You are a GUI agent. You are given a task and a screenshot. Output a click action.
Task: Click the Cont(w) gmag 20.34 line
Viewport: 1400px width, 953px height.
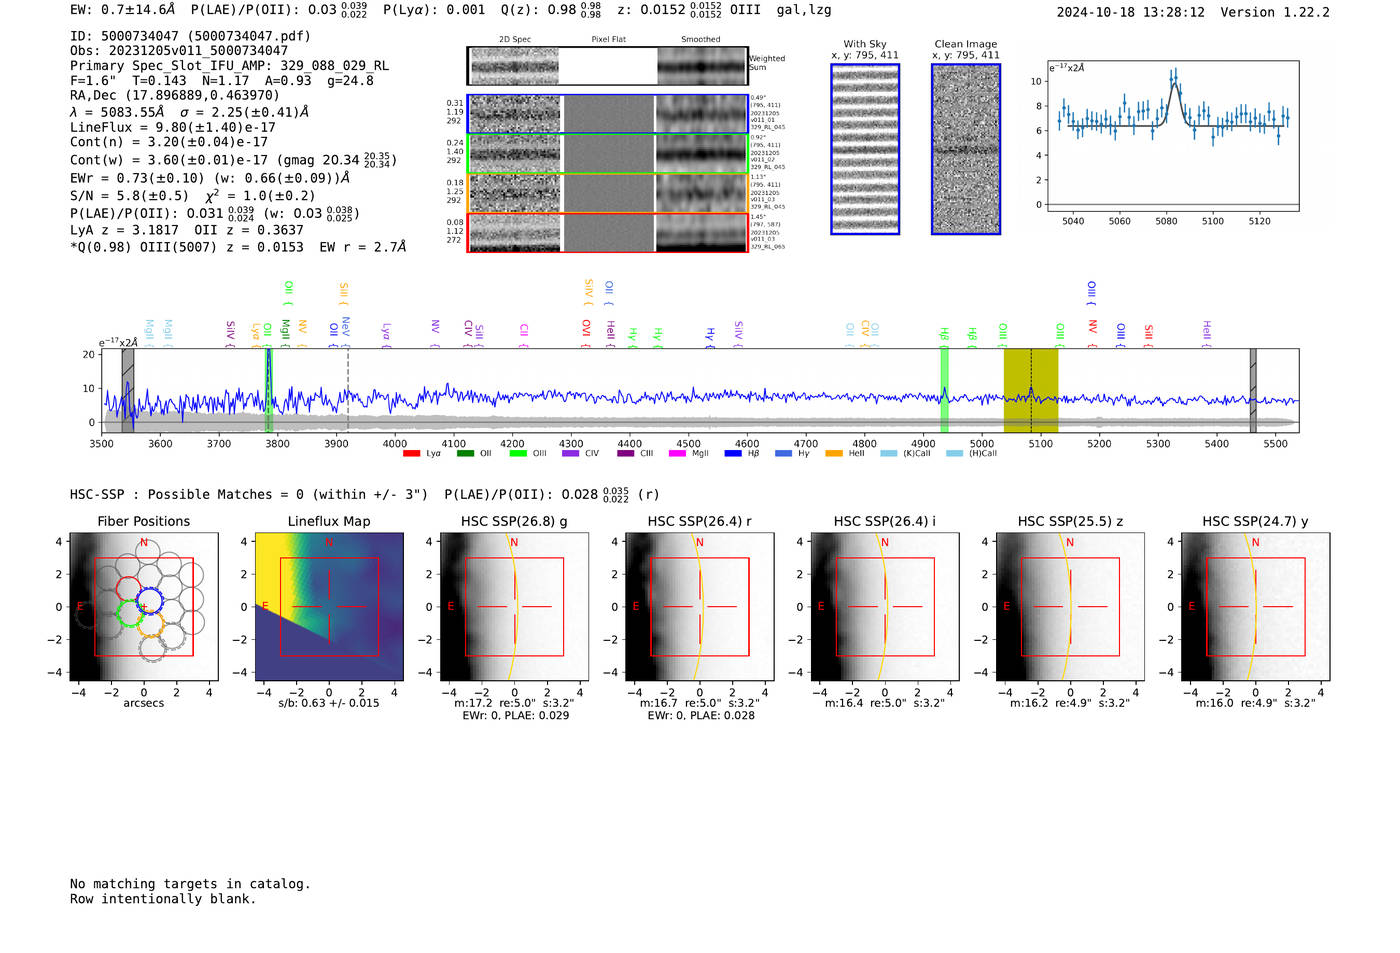click(233, 160)
